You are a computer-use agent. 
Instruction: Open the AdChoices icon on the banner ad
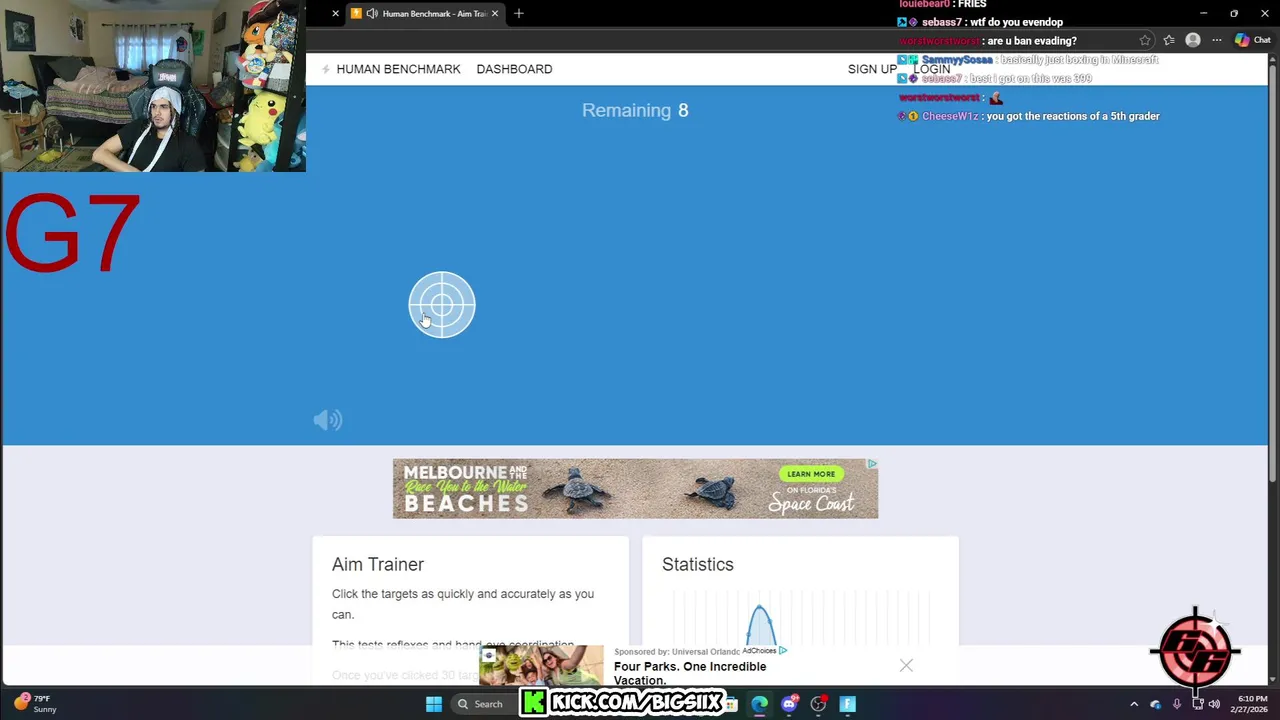pyautogui.click(x=872, y=464)
